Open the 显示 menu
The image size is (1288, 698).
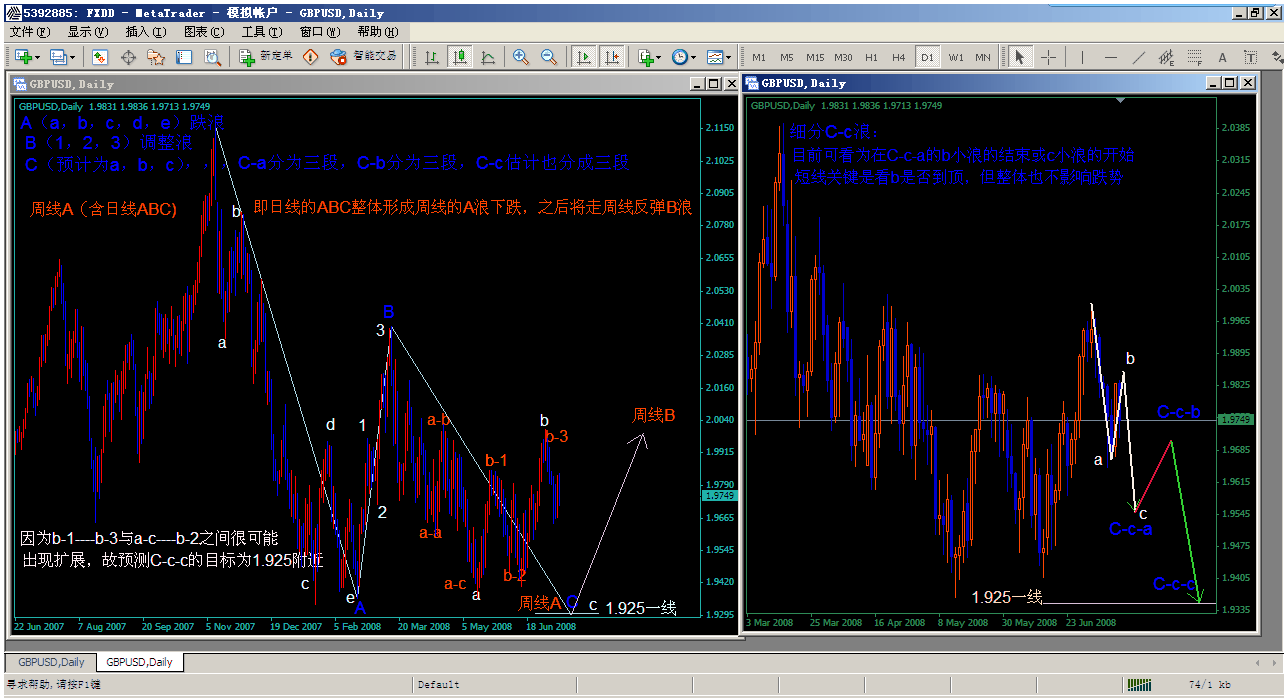coord(88,32)
